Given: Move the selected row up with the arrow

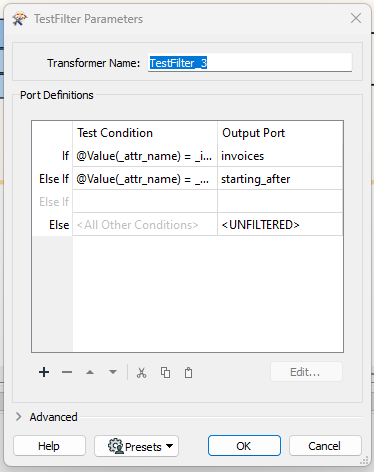Looking at the screenshot, I should coord(90,372).
